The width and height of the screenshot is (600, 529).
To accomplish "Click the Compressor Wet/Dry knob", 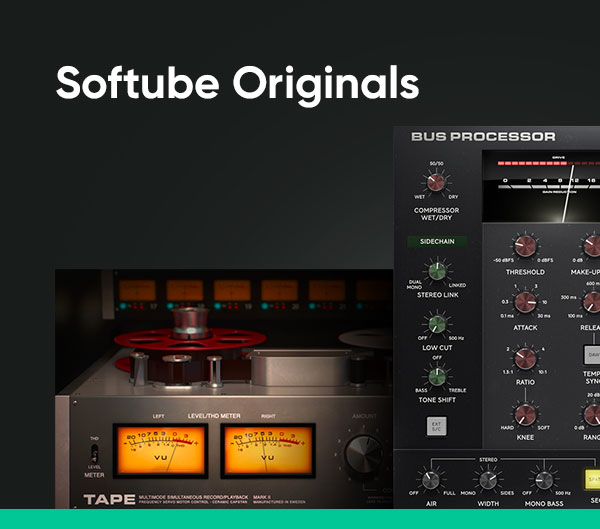I will 436,182.
